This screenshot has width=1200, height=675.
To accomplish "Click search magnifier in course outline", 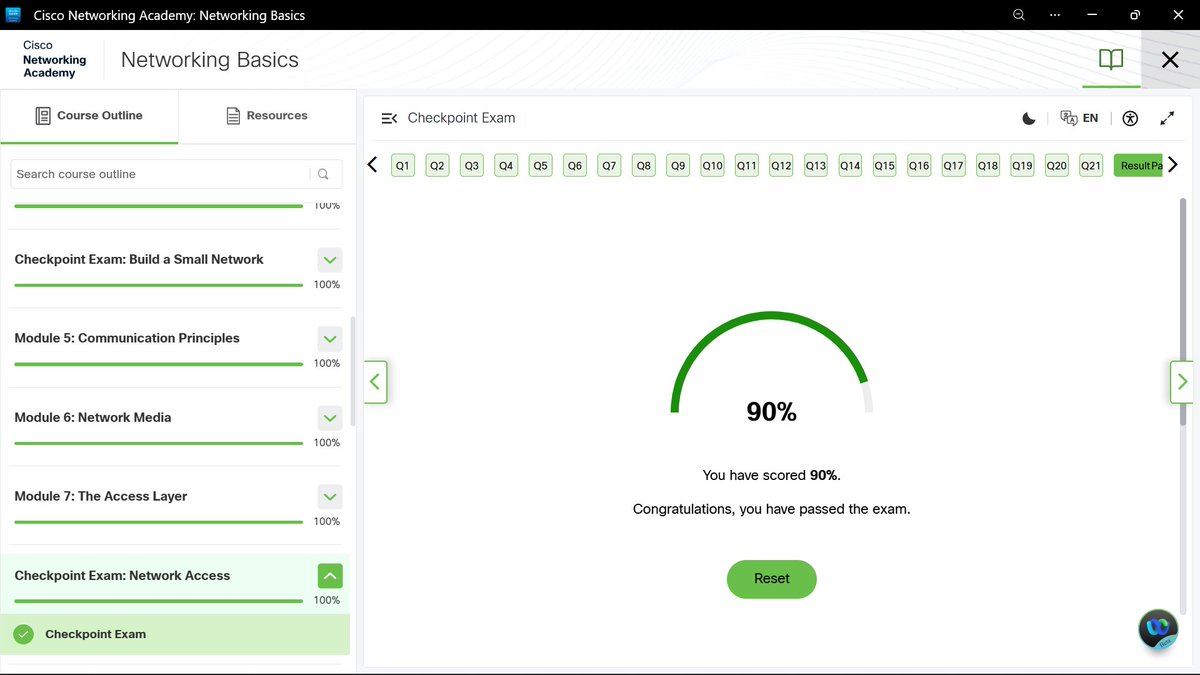I will (x=323, y=174).
